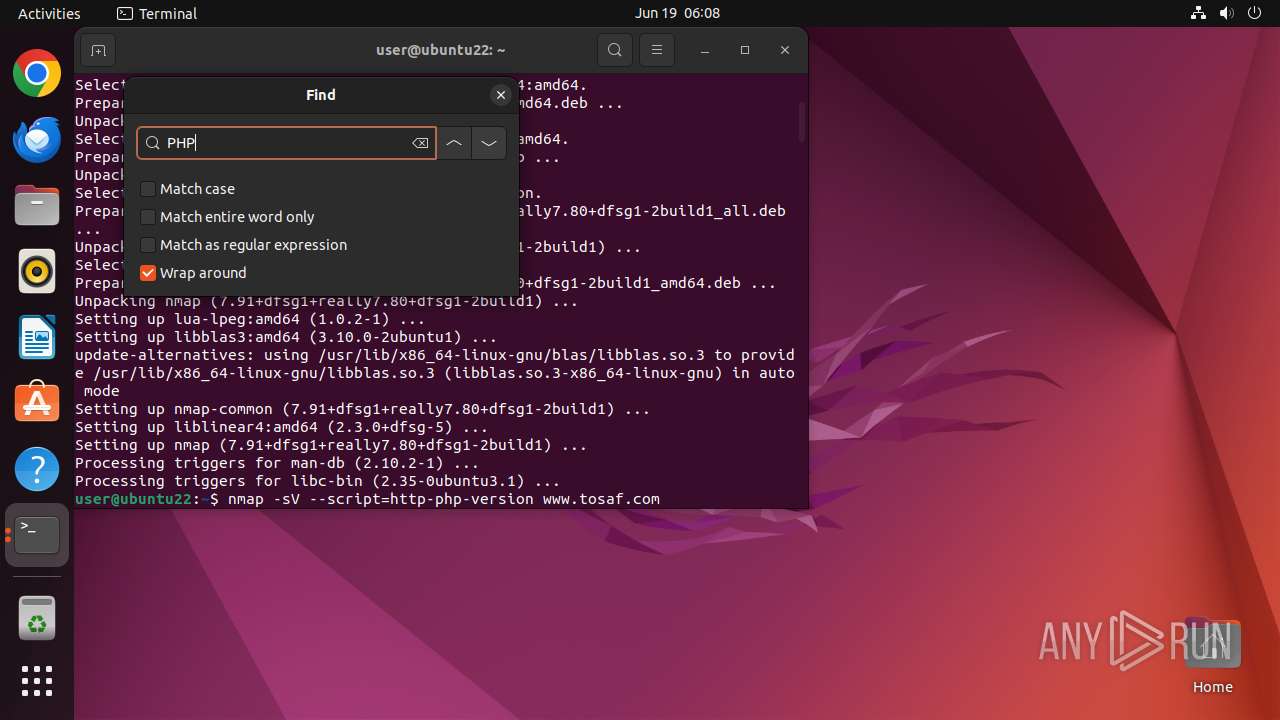Open a new terminal tab
The image size is (1280, 720).
(x=97, y=50)
